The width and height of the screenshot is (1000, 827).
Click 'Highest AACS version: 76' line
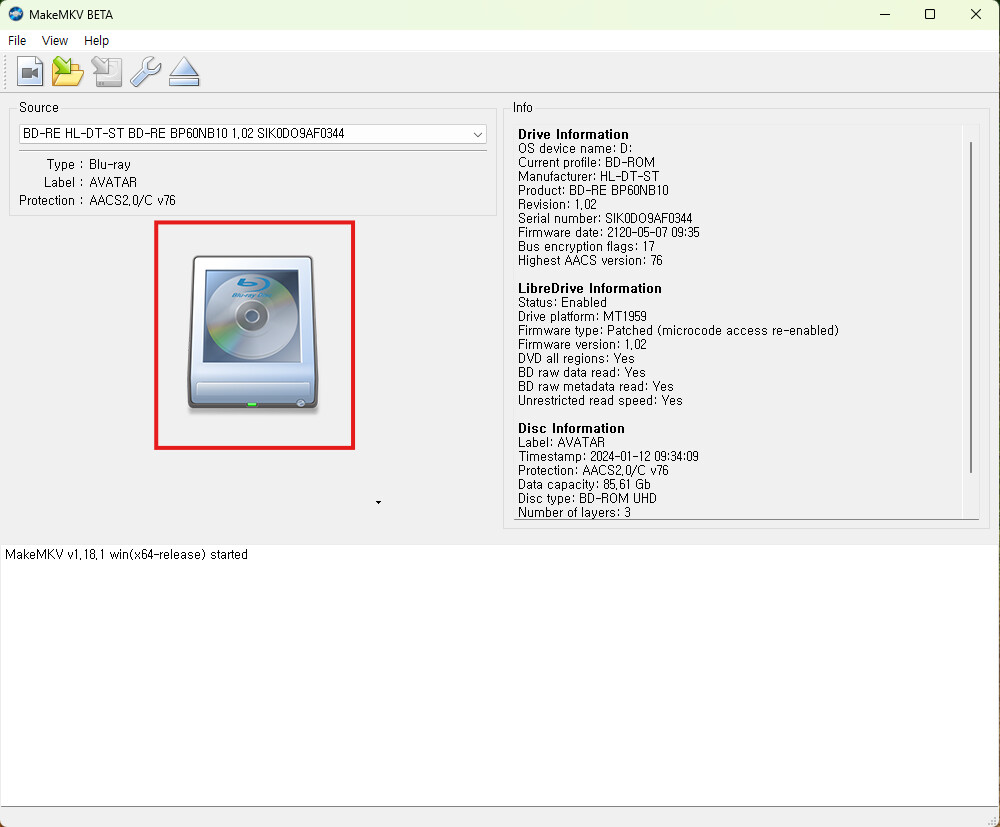click(590, 261)
